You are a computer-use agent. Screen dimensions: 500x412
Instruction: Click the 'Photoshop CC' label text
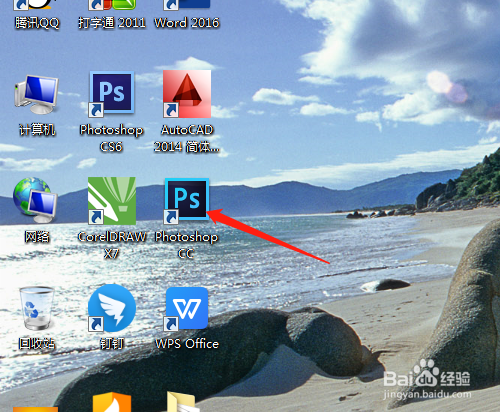[187, 245]
